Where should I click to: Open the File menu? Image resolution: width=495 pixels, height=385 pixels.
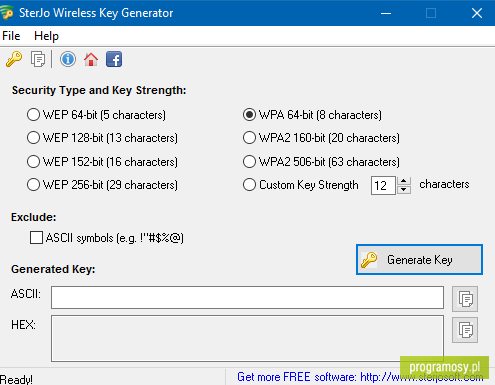click(x=11, y=36)
